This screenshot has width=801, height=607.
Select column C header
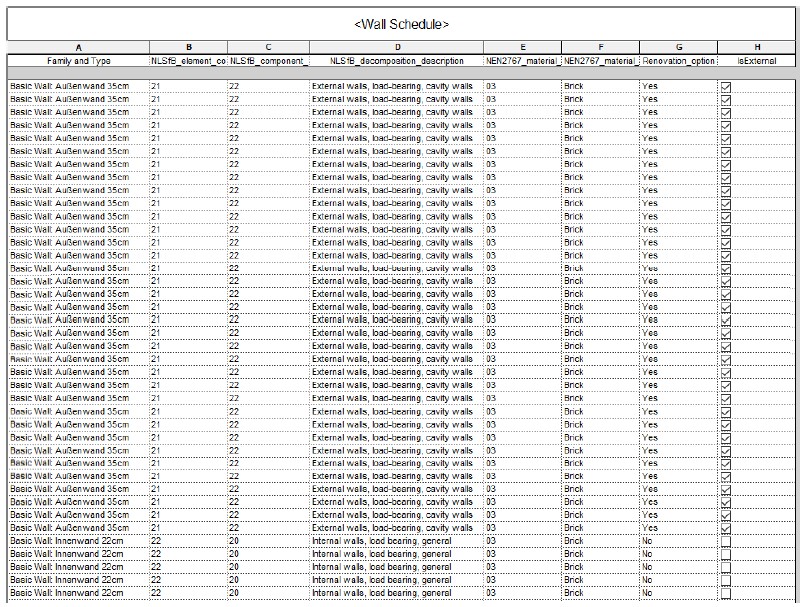click(268, 48)
